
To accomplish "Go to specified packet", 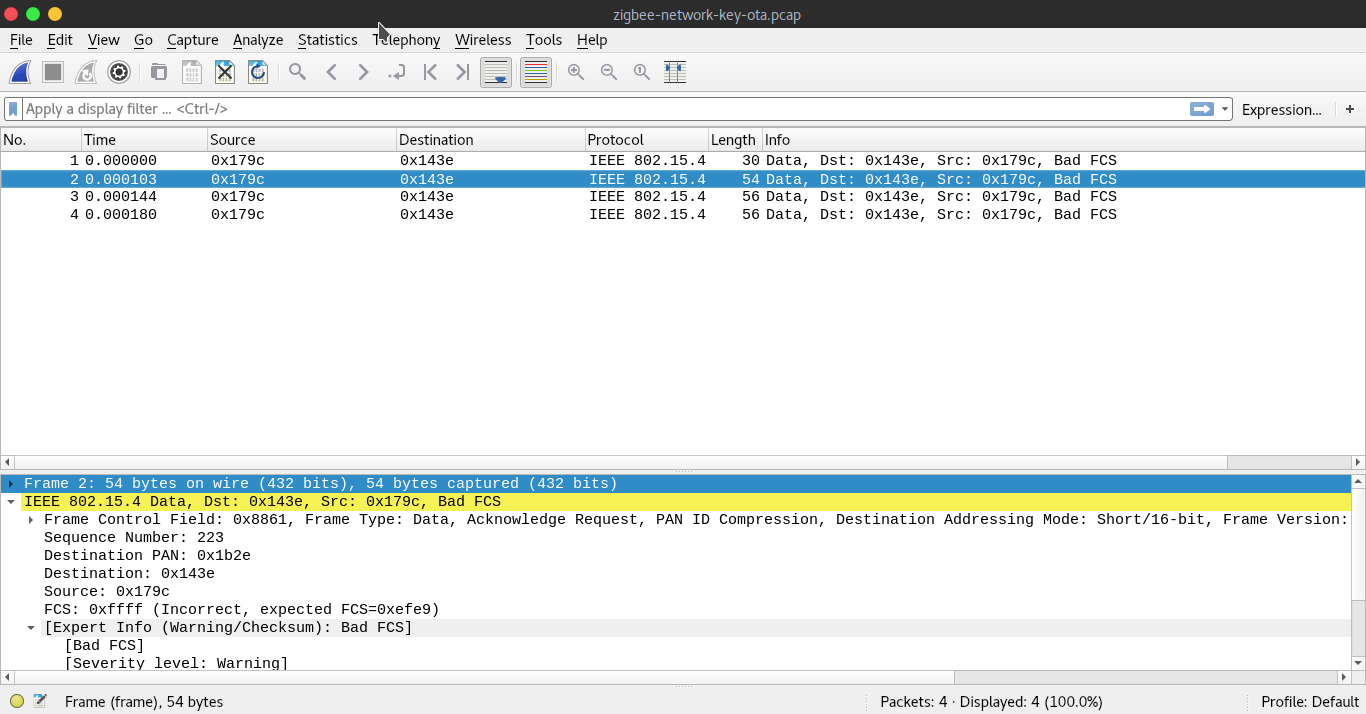I will click(397, 72).
